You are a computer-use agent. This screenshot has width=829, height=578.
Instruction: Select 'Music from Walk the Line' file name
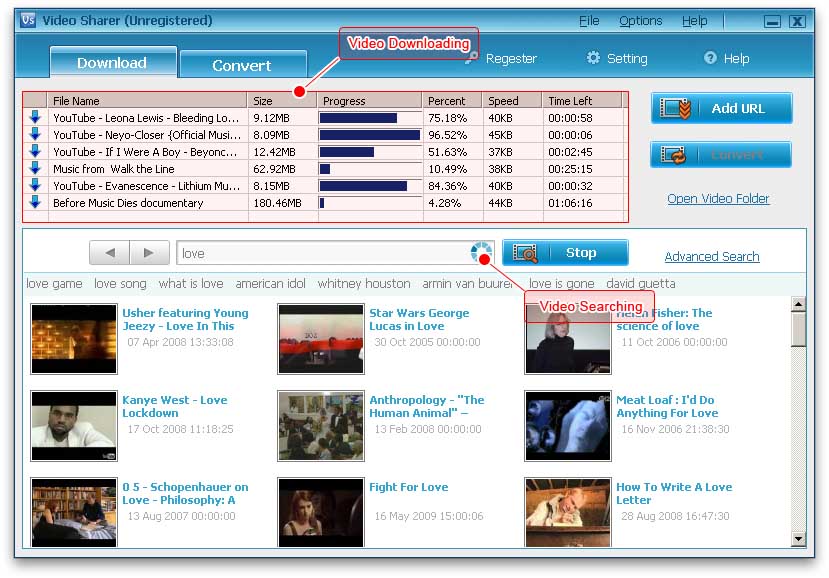tap(114, 169)
